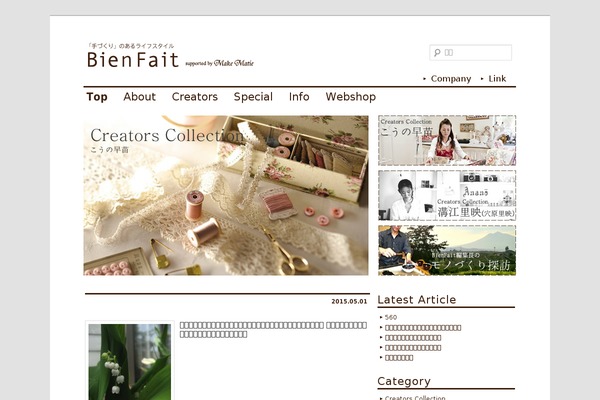Click the lily of the valley thumbnail

(130, 362)
